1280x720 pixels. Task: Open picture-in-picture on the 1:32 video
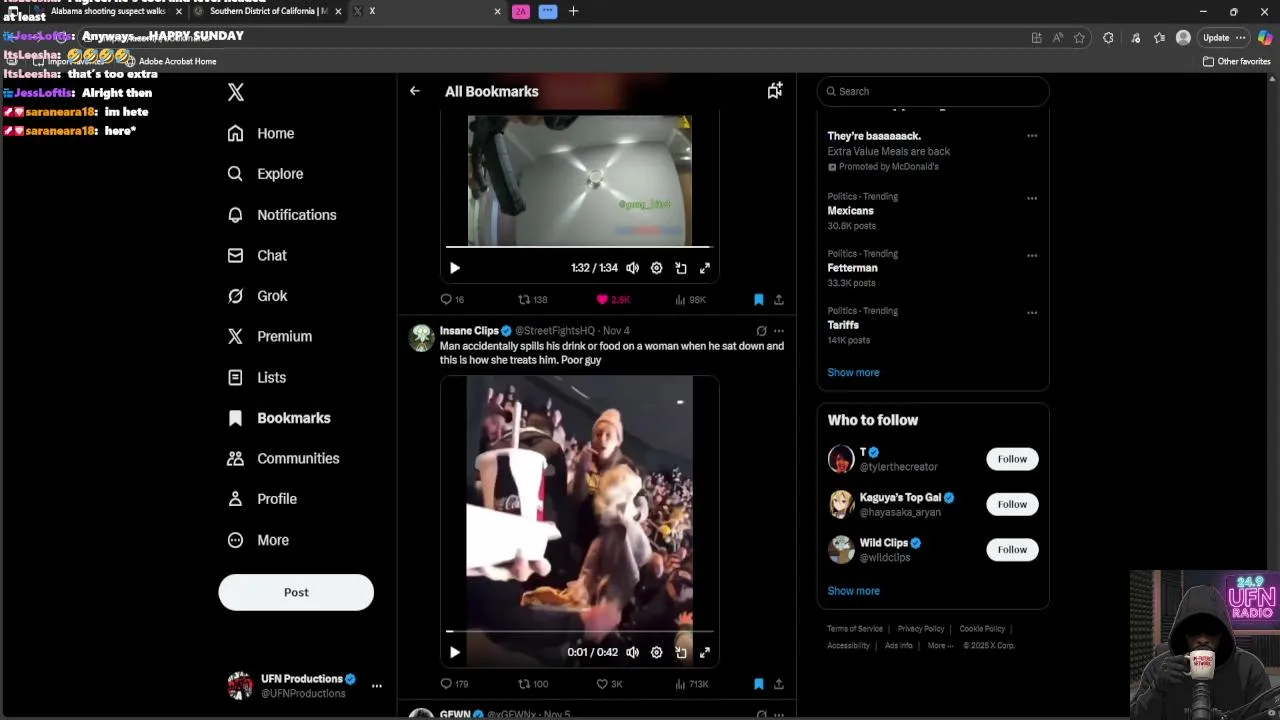point(681,268)
